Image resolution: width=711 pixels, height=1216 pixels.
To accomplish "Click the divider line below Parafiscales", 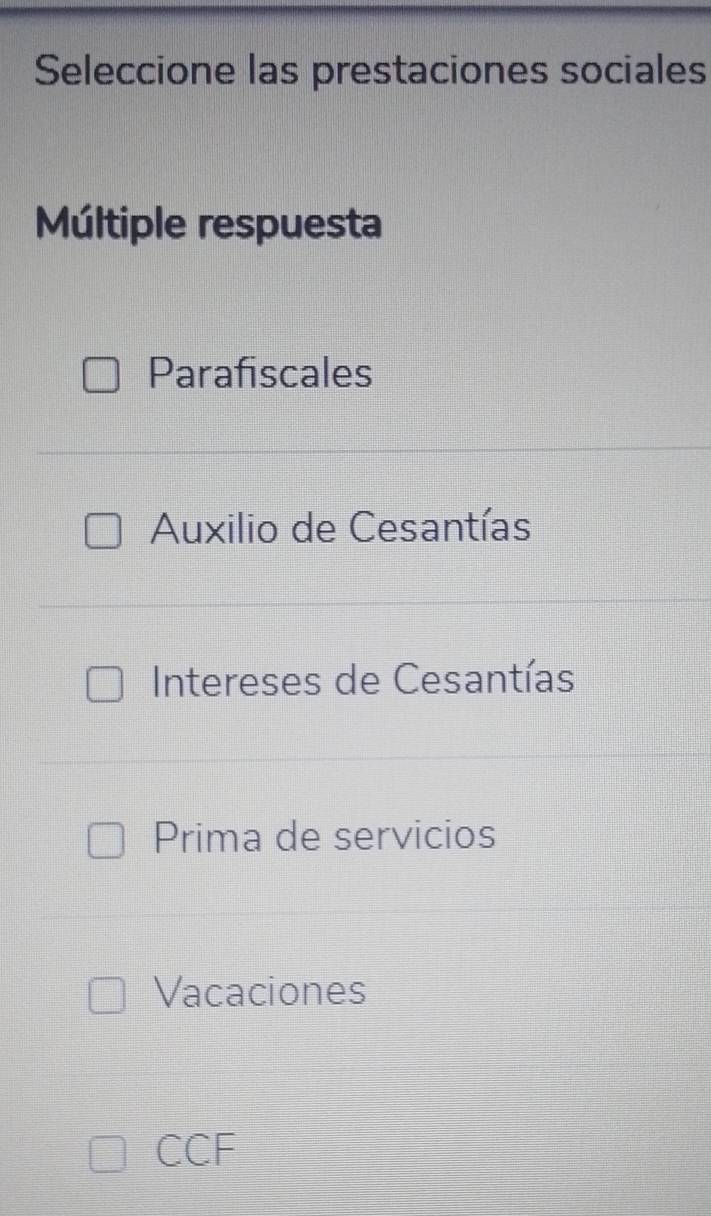I will point(372,451).
